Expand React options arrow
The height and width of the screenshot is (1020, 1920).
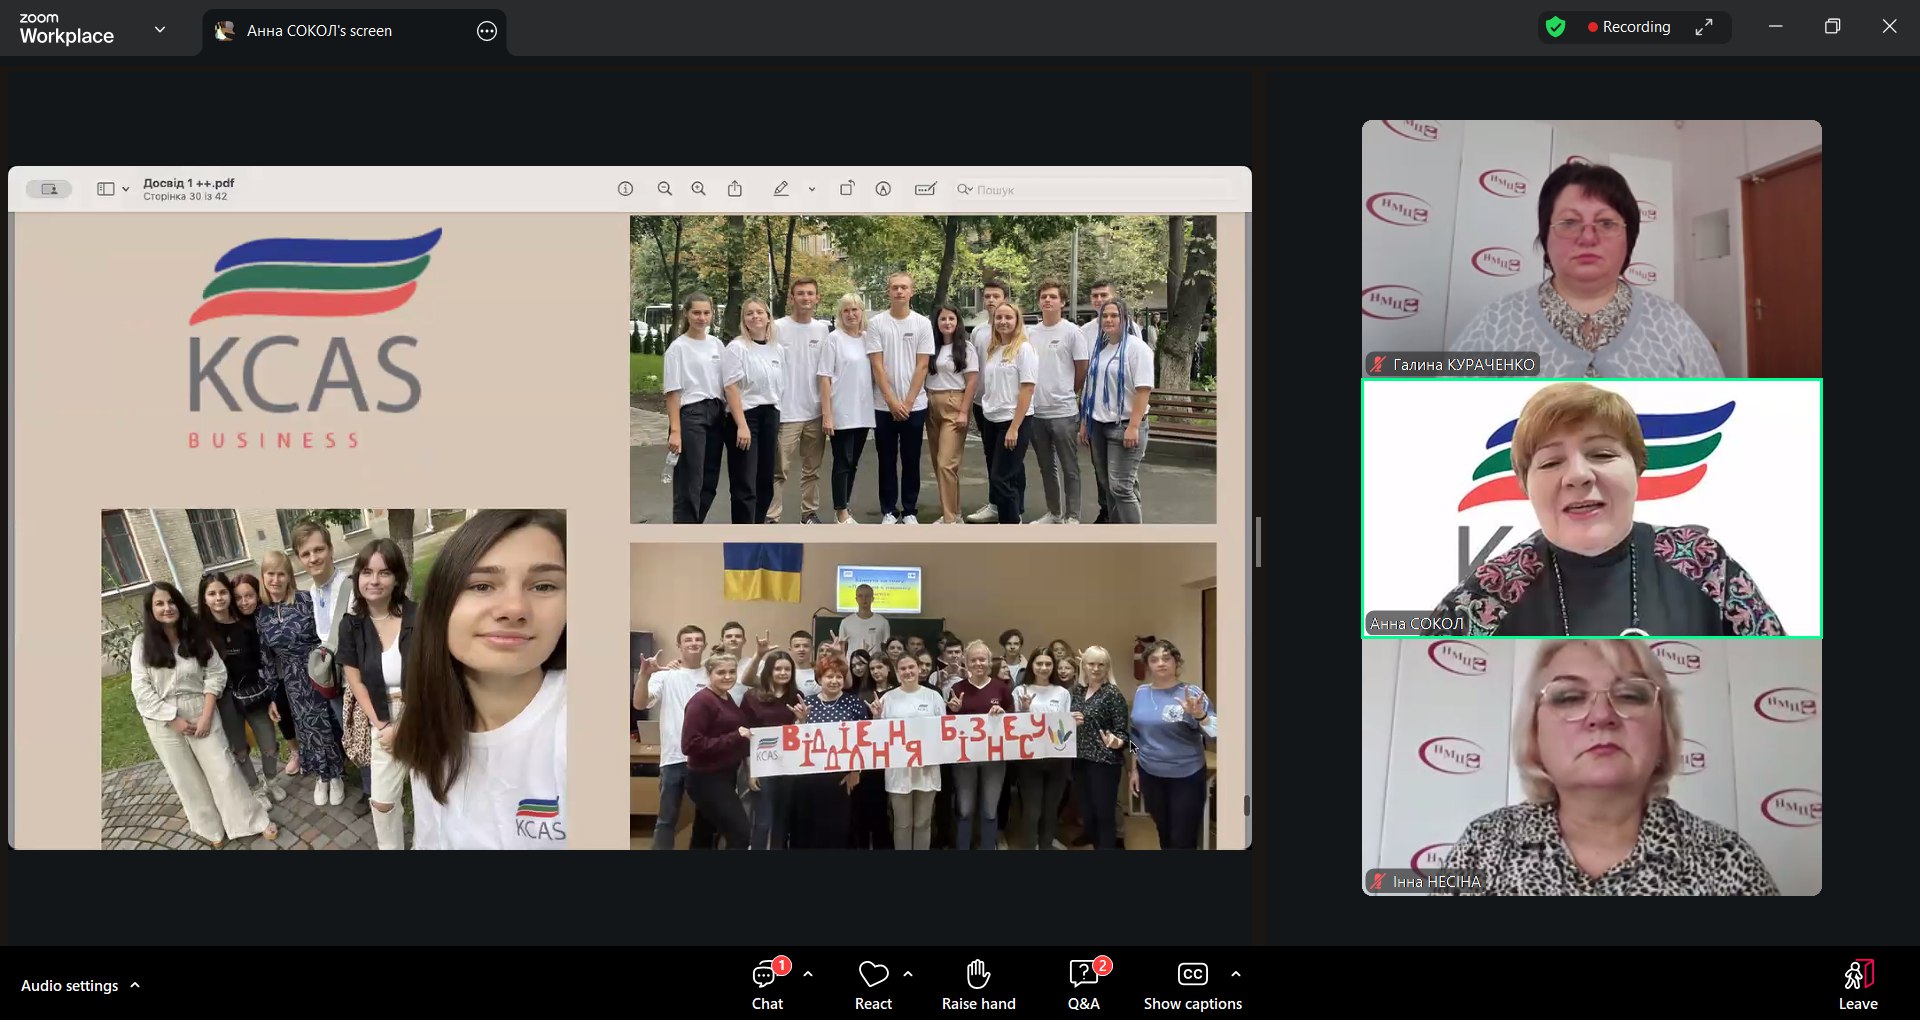(x=908, y=974)
